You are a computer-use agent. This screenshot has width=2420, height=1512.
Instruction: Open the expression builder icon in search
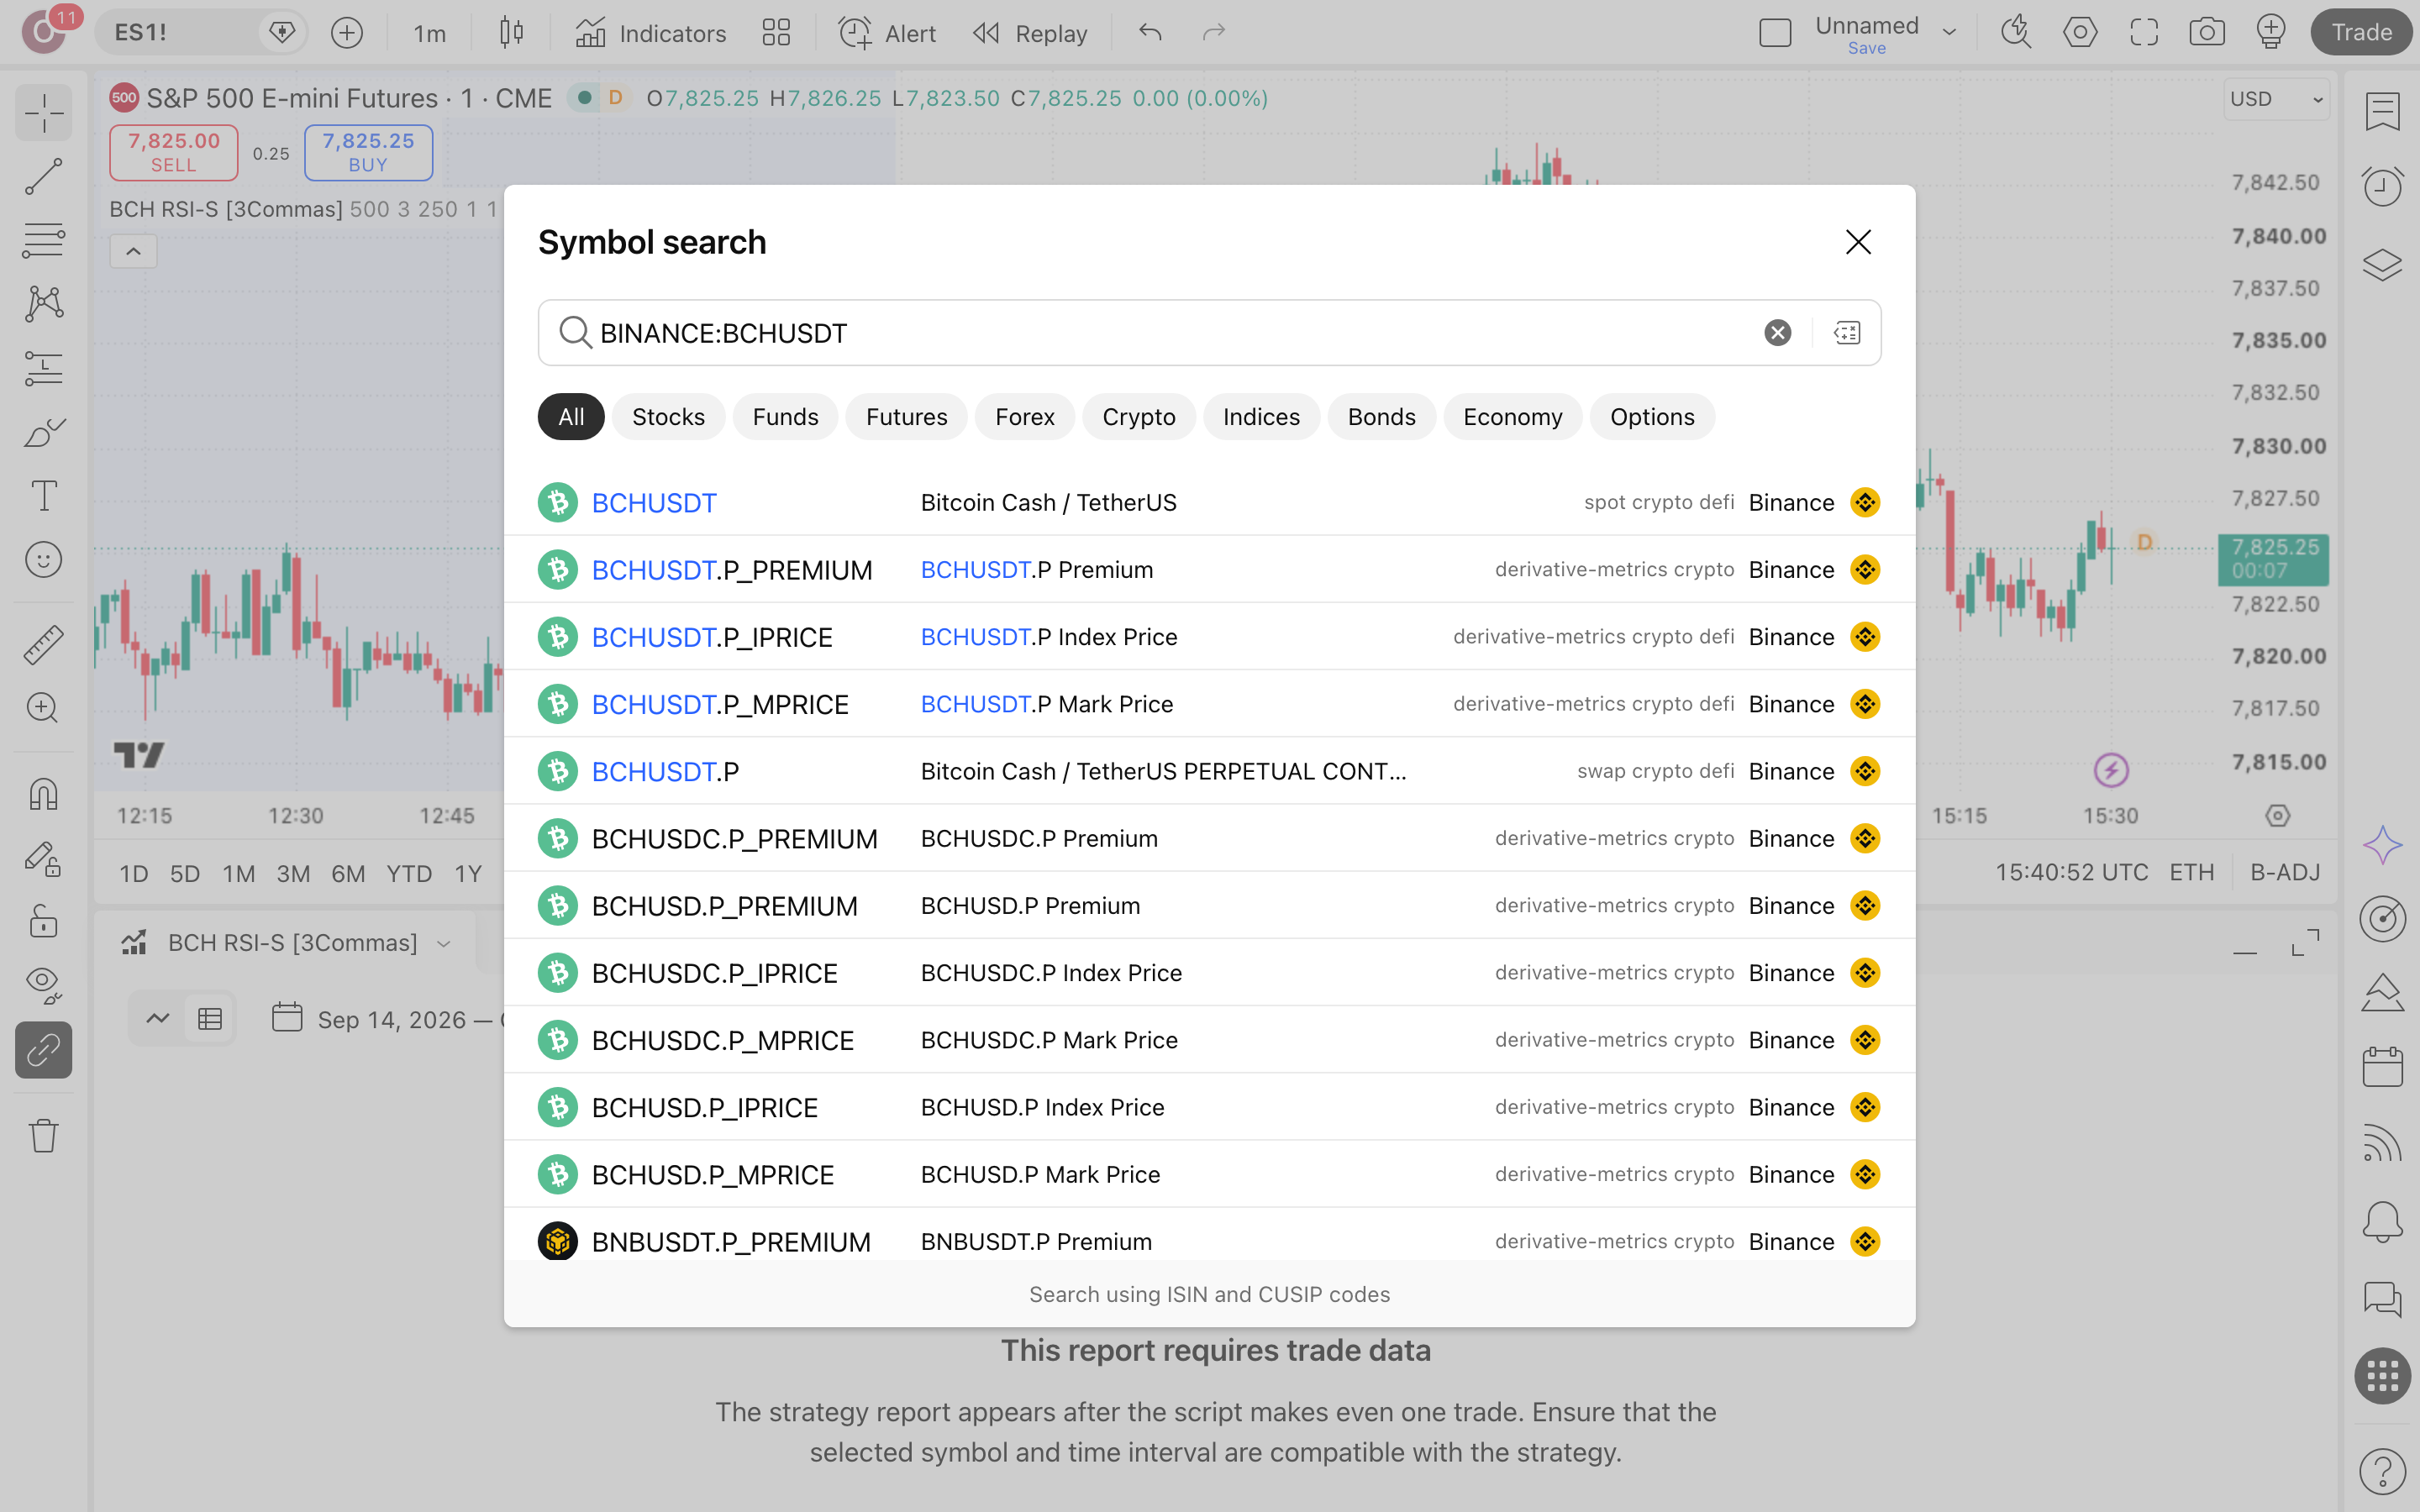point(1847,333)
